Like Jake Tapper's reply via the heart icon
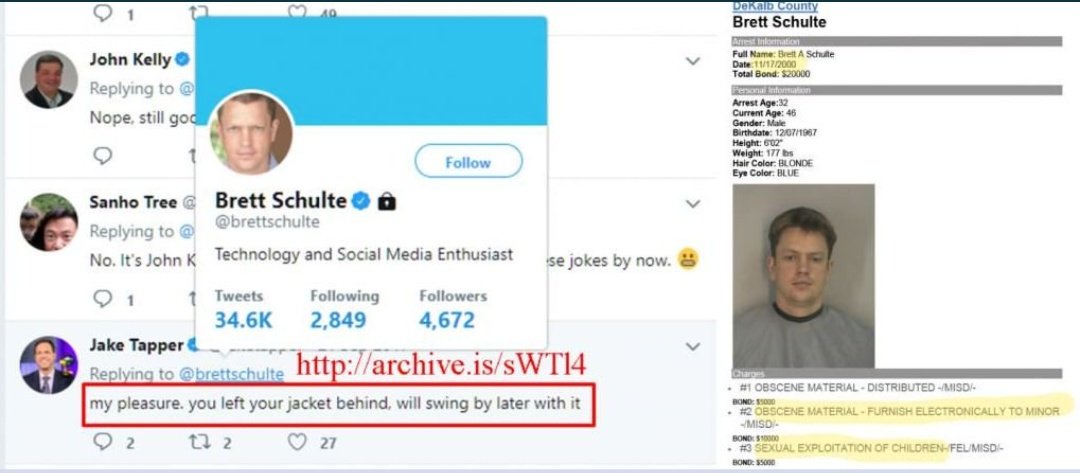The width and height of the screenshot is (1080, 473). click(x=297, y=441)
